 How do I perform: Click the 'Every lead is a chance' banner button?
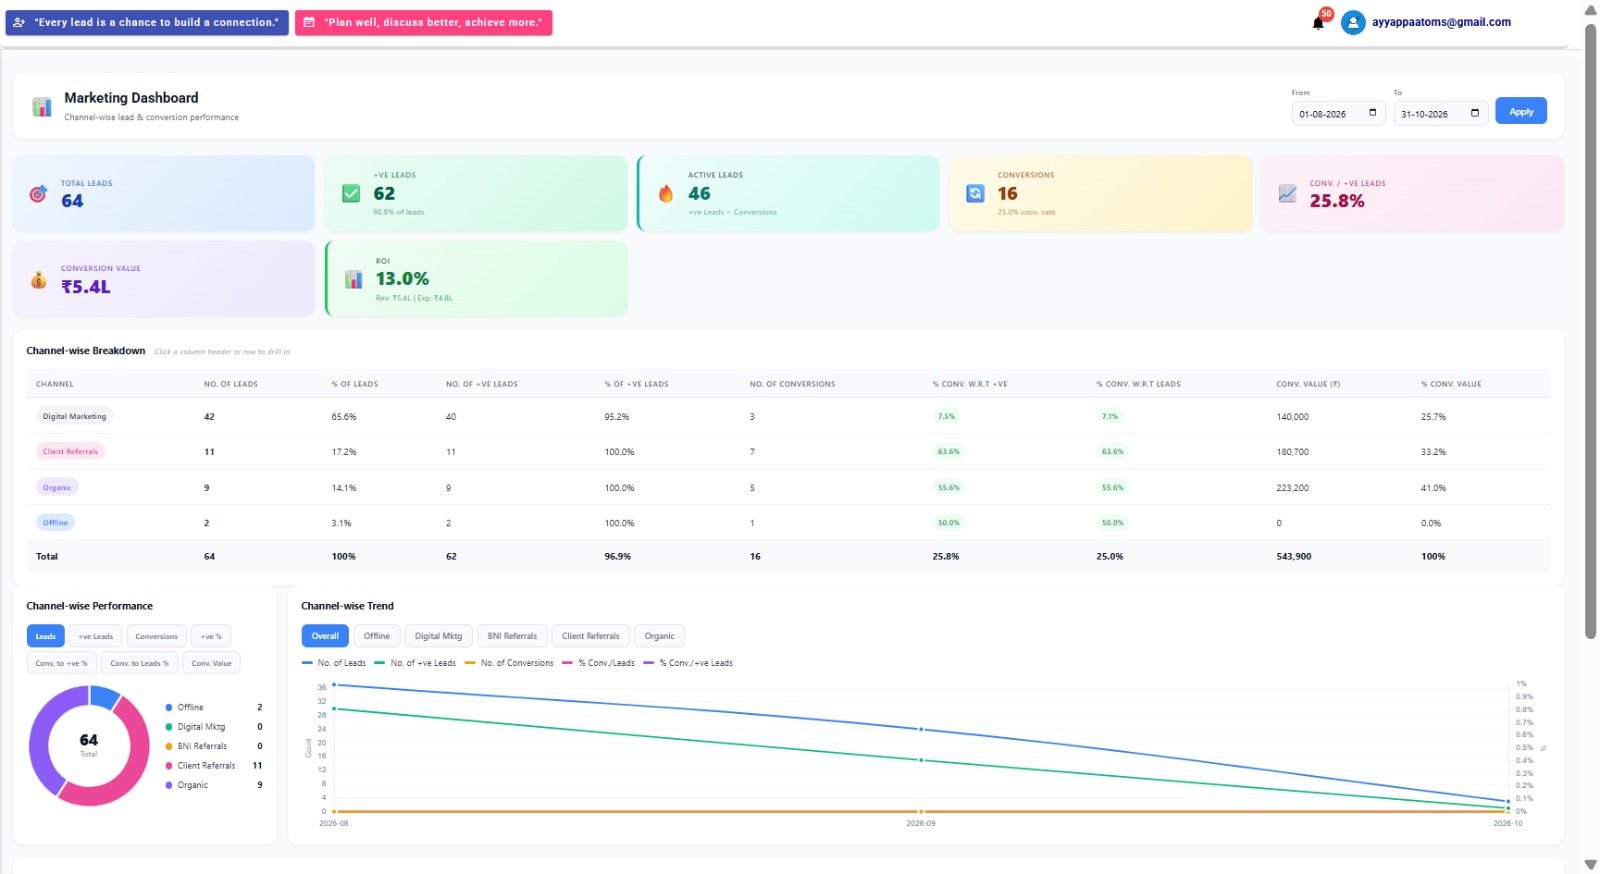[147, 22]
